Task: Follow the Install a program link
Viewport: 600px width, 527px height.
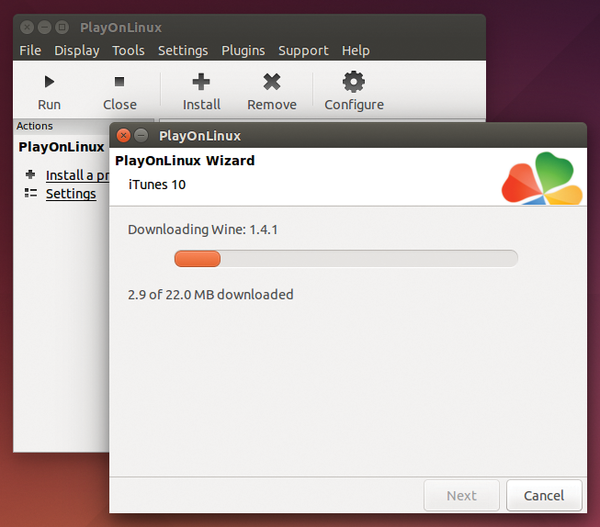Action: [x=76, y=175]
